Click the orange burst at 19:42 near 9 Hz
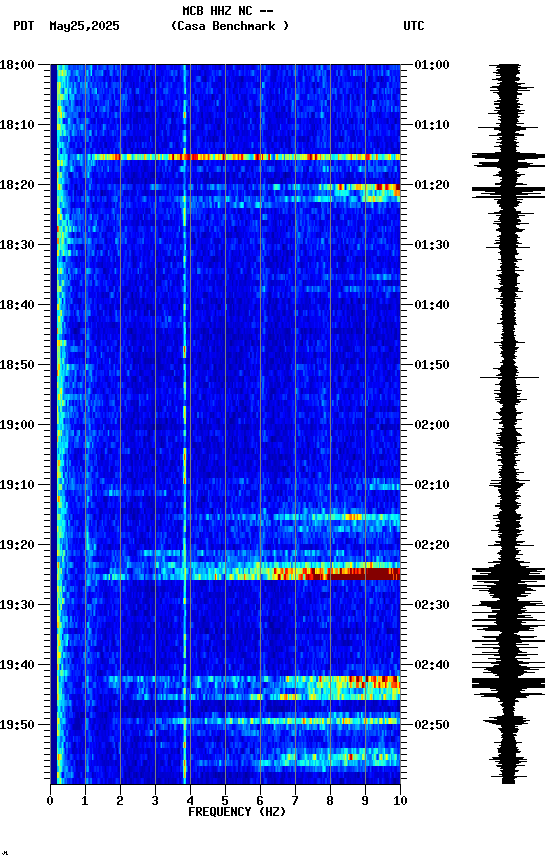The image size is (552, 864). coord(372,682)
